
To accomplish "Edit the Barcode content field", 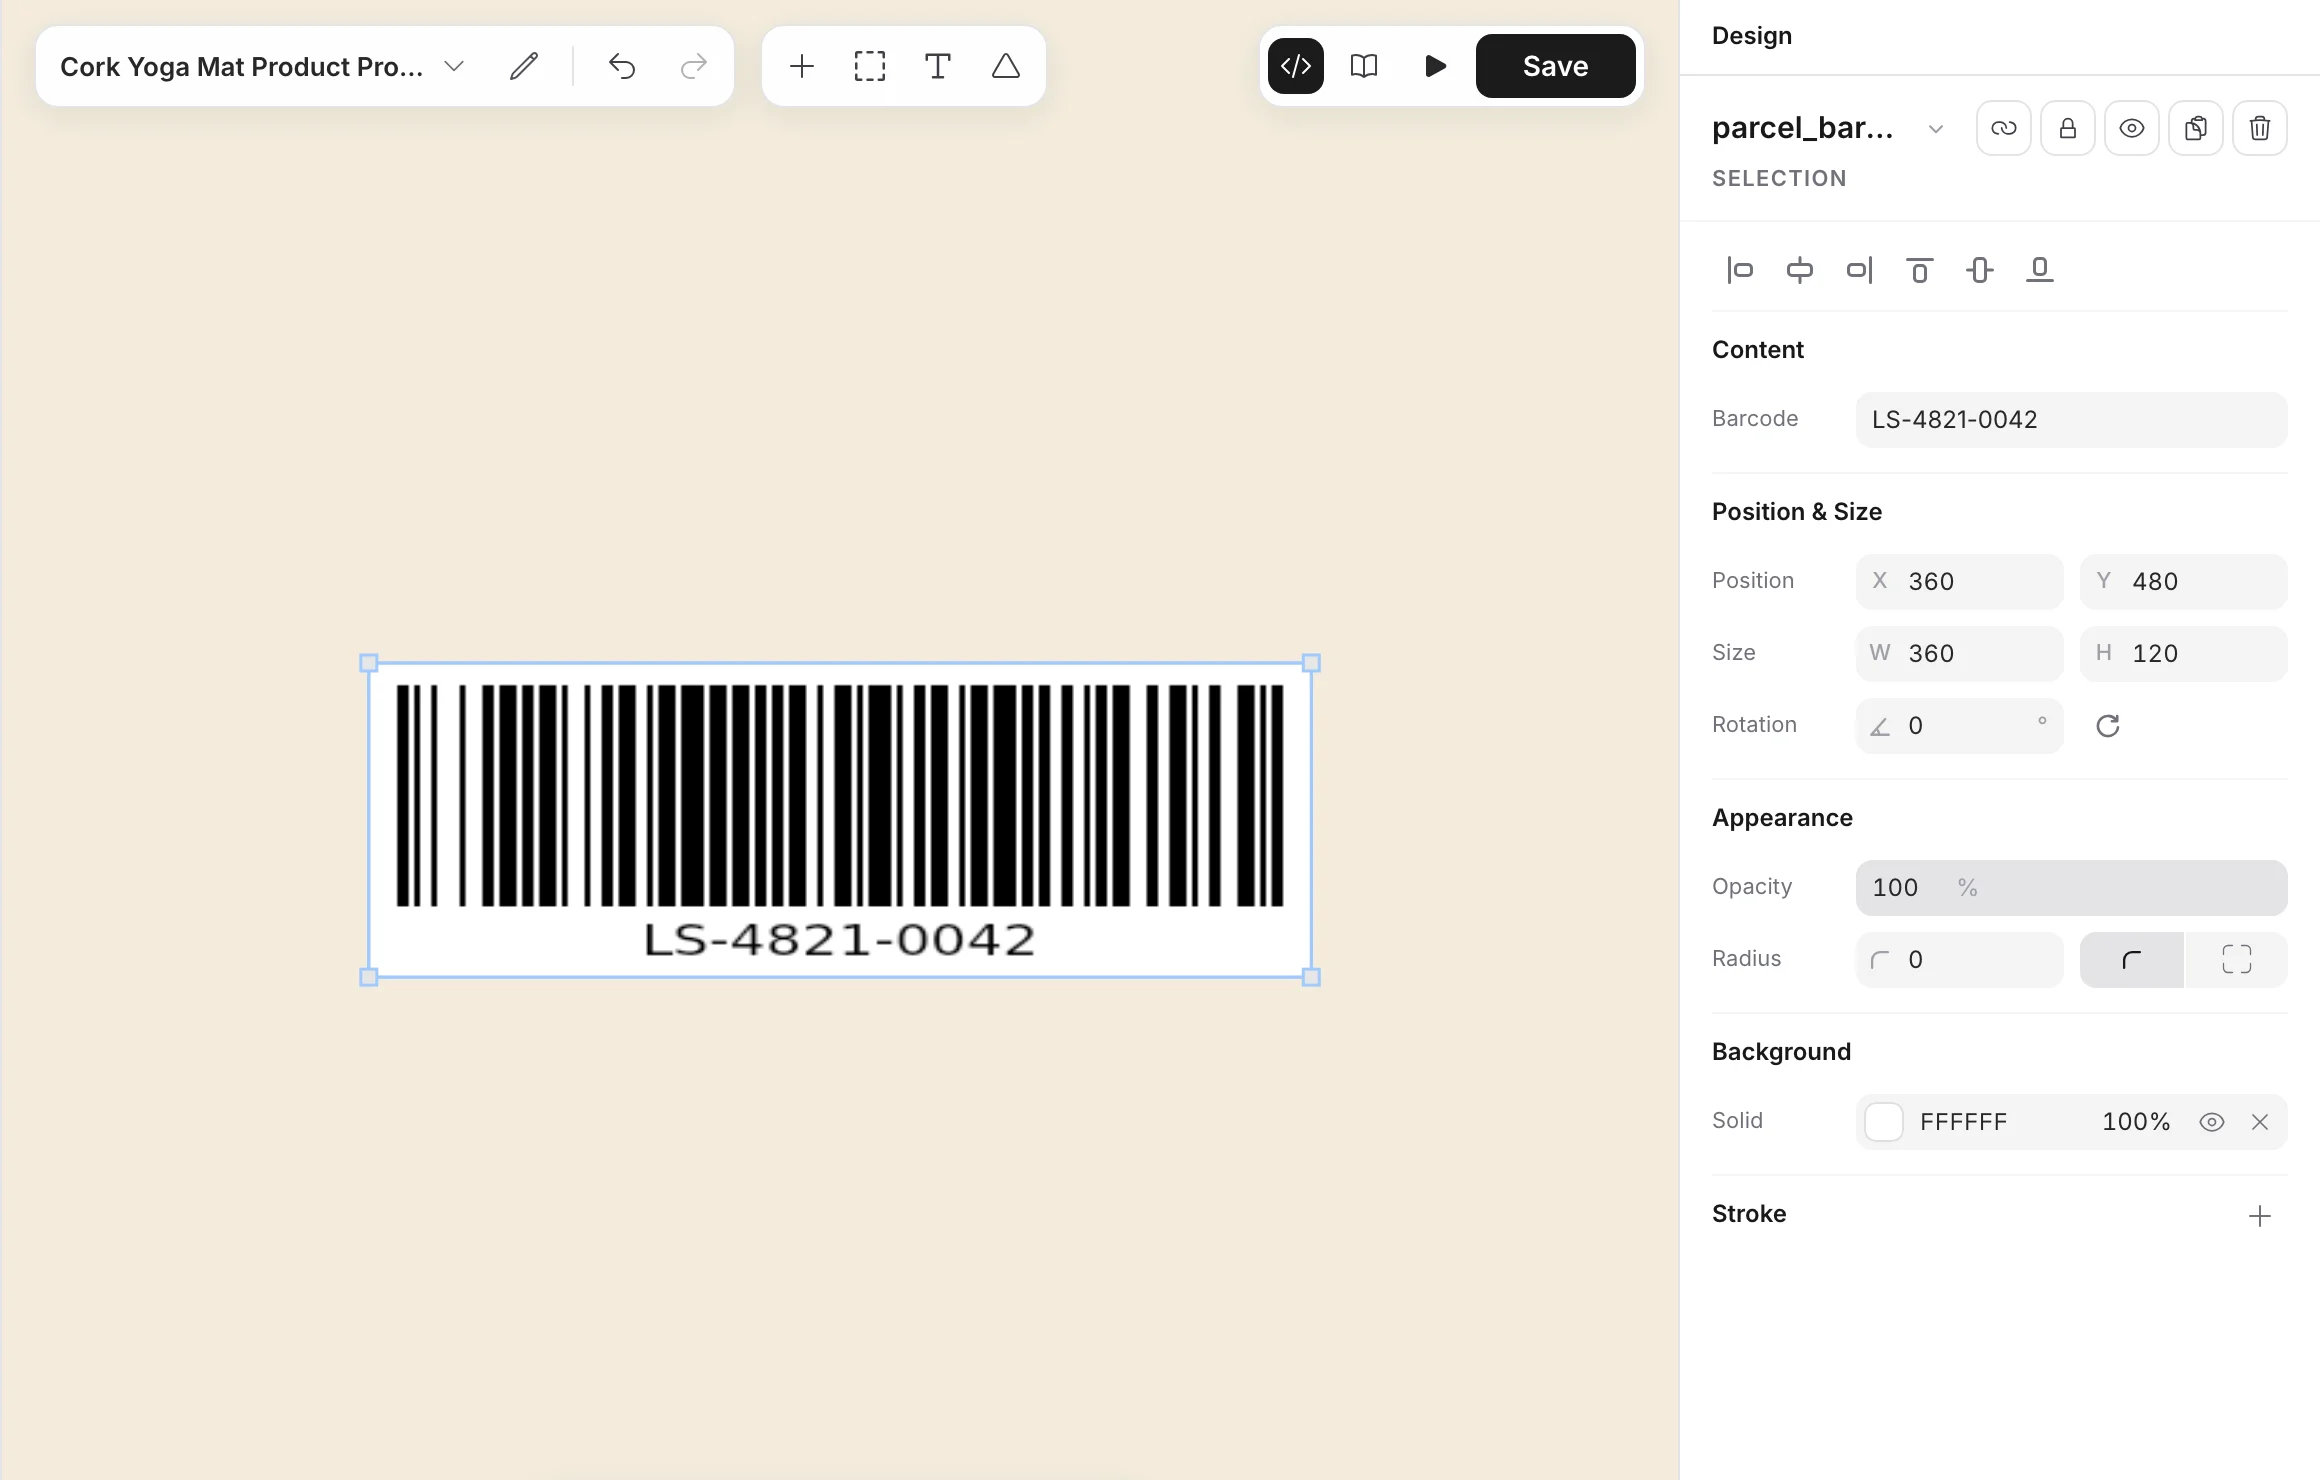I will 2072,420.
